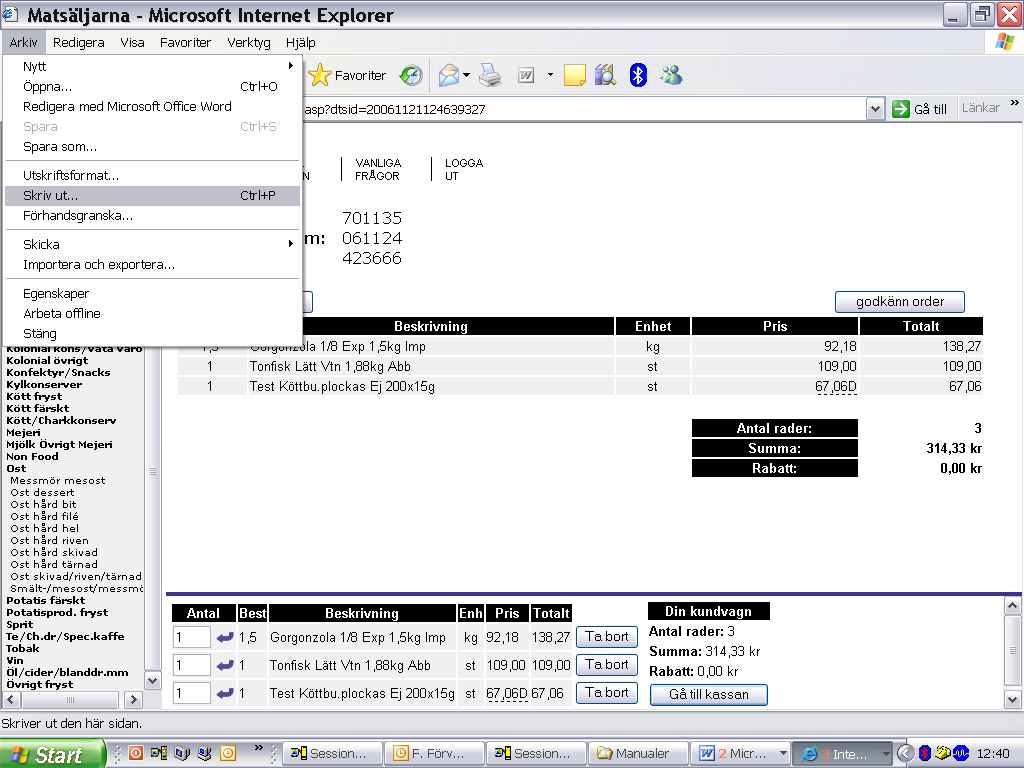Viewport: 1024px width, 768px height.
Task: Click Gå till kassan button
Action: (x=709, y=694)
